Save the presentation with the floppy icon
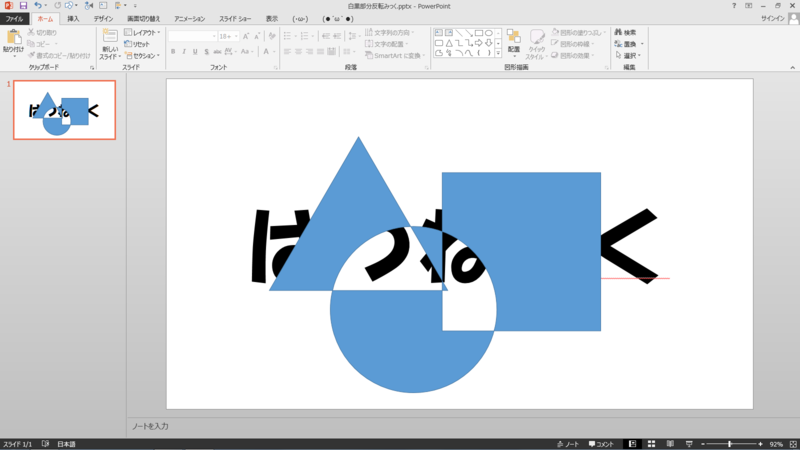The image size is (800, 450). [23, 6]
